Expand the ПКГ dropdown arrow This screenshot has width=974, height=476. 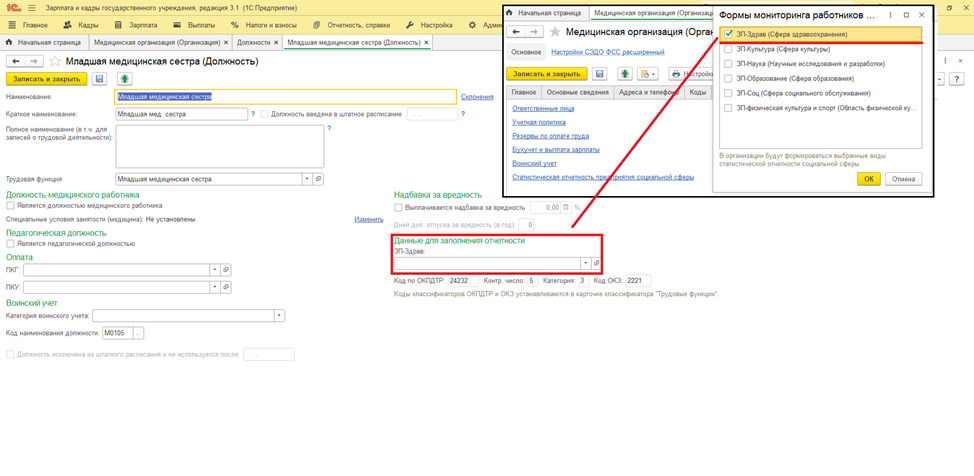[215, 270]
